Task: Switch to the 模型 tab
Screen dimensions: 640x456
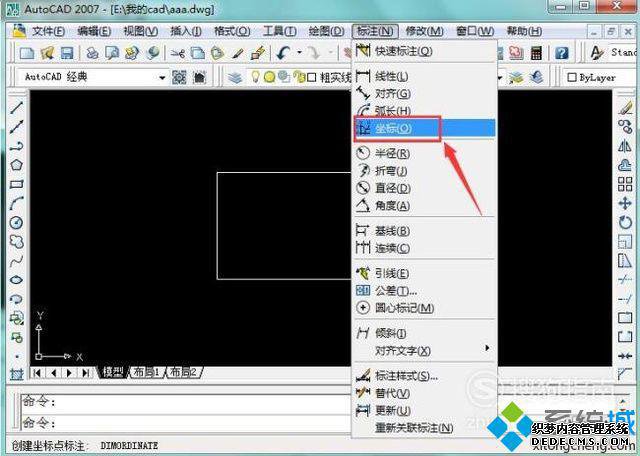Action: point(113,372)
